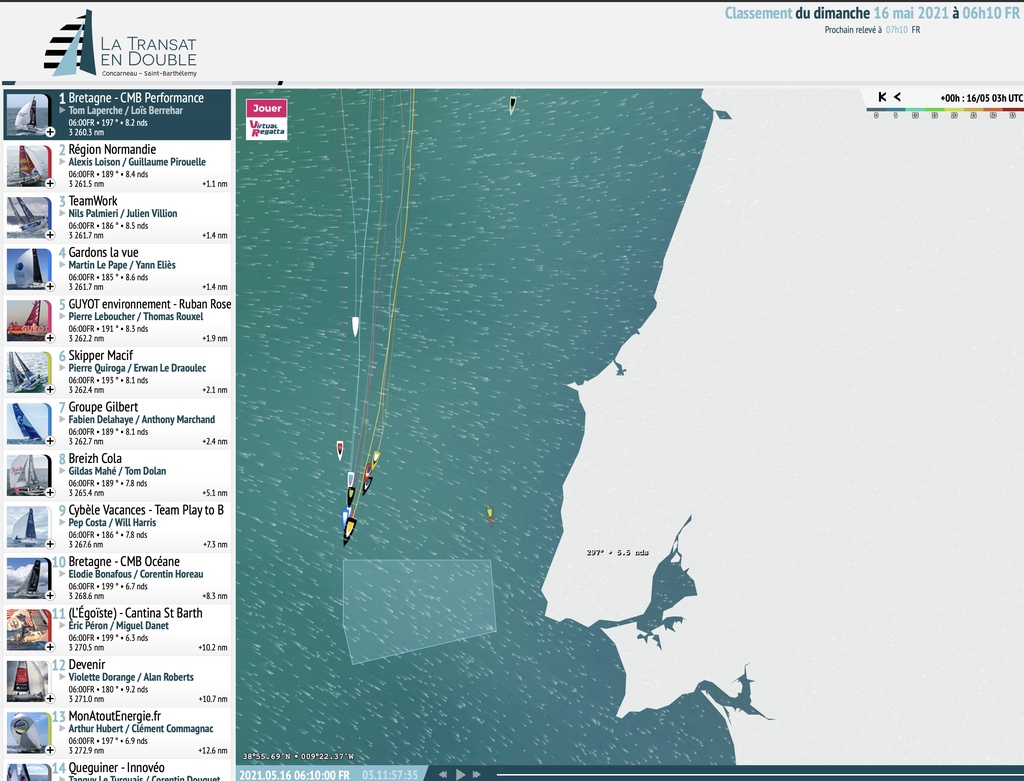Open the Devenir boat thumbnail

(29, 681)
